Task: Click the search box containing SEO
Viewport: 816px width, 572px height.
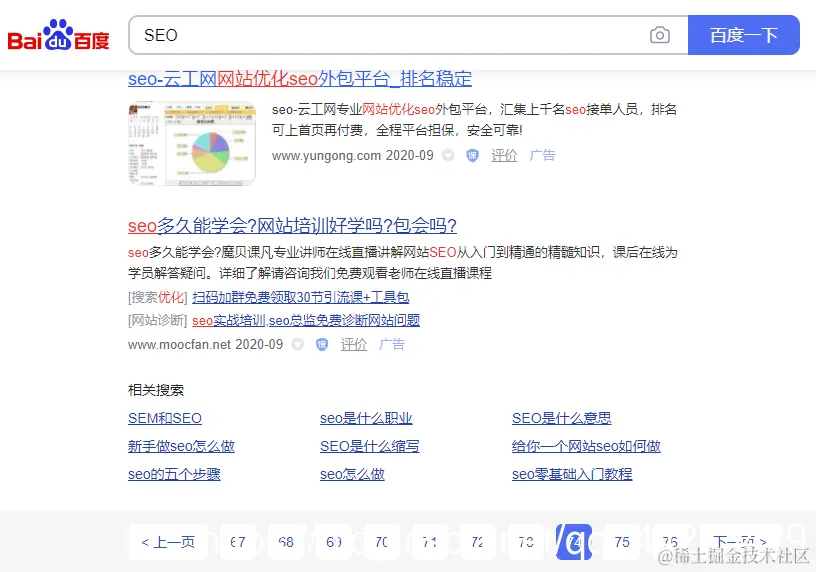Action: pos(408,35)
